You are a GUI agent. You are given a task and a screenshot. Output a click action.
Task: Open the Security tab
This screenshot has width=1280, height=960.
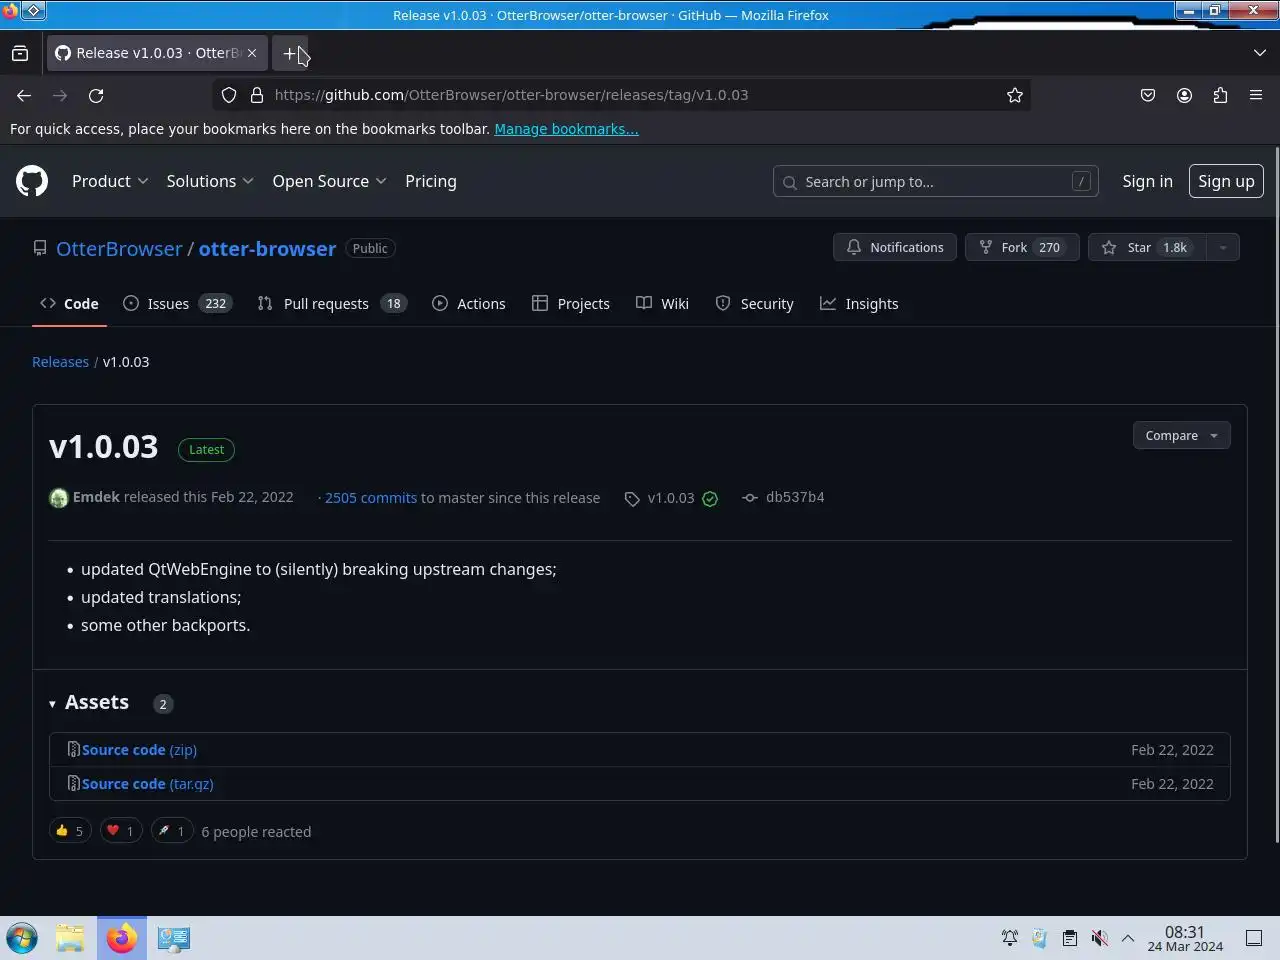coord(755,304)
